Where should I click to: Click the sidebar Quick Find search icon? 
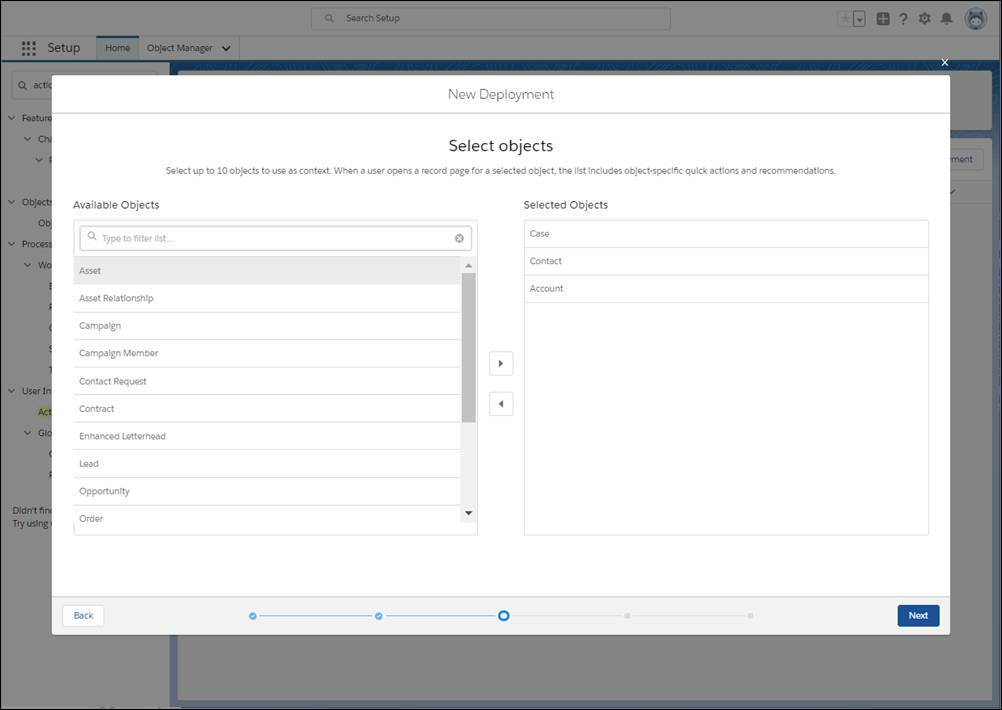click(x=23, y=85)
